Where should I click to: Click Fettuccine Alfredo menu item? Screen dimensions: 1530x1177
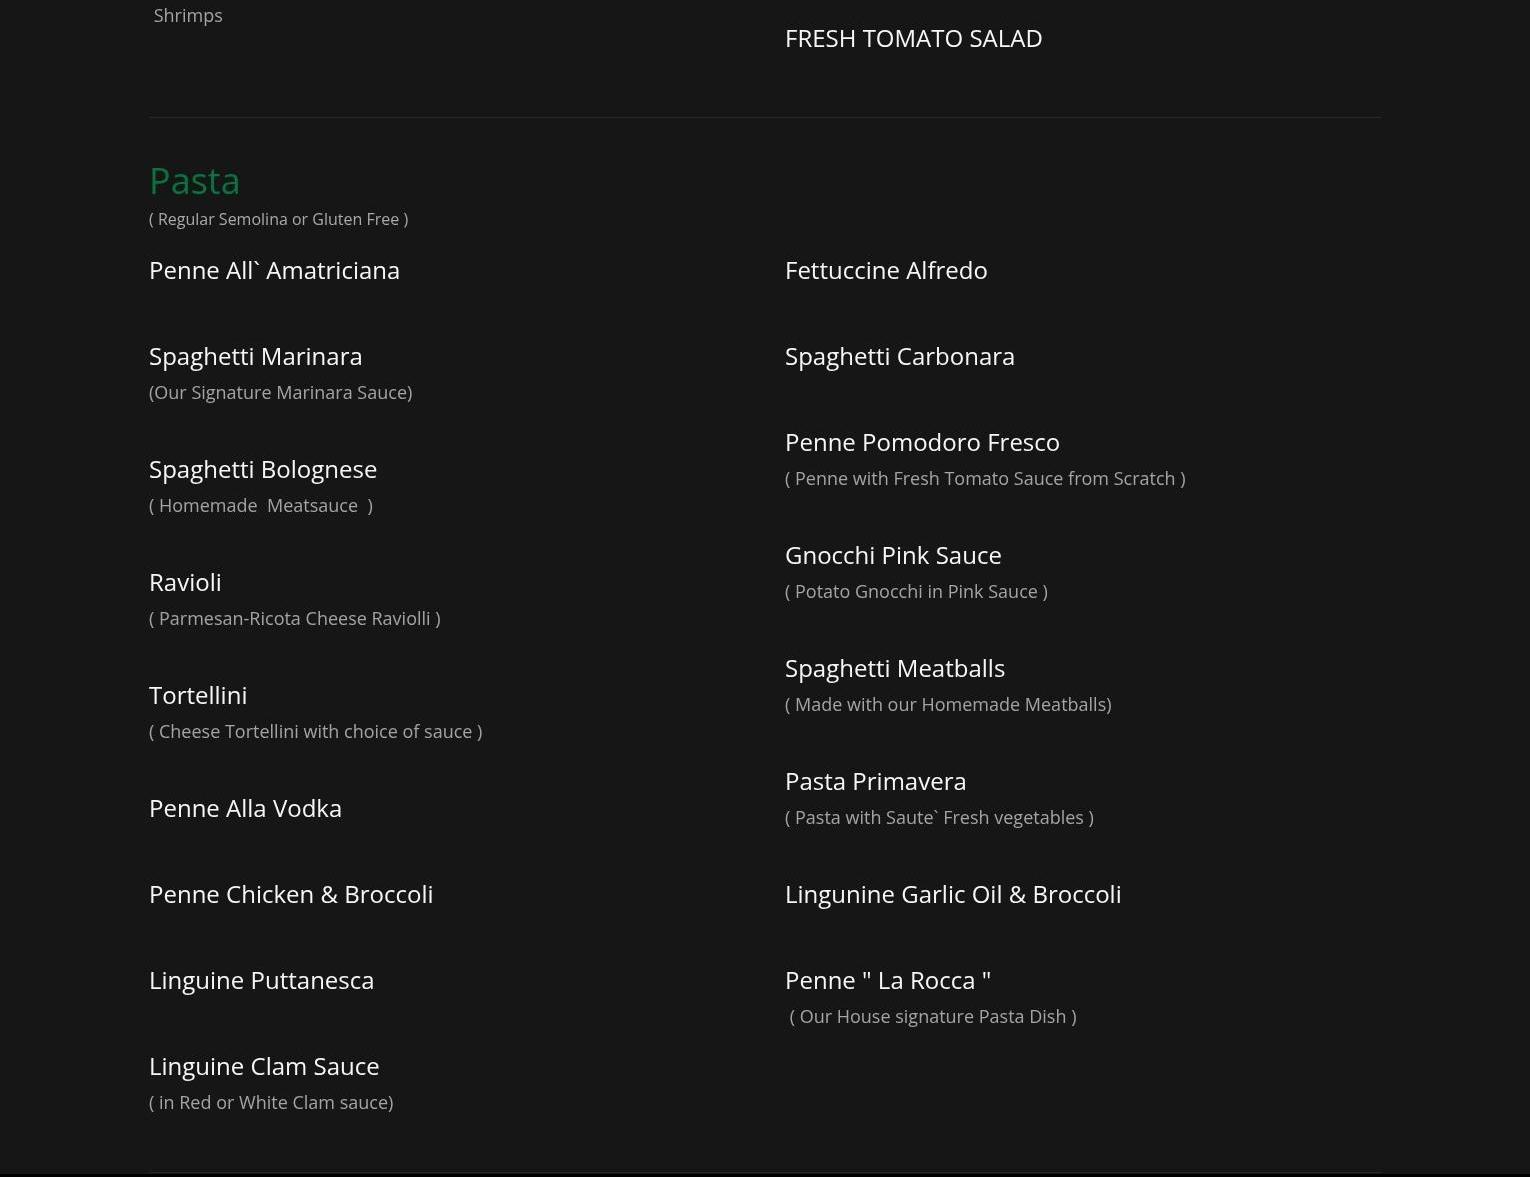tap(885, 271)
